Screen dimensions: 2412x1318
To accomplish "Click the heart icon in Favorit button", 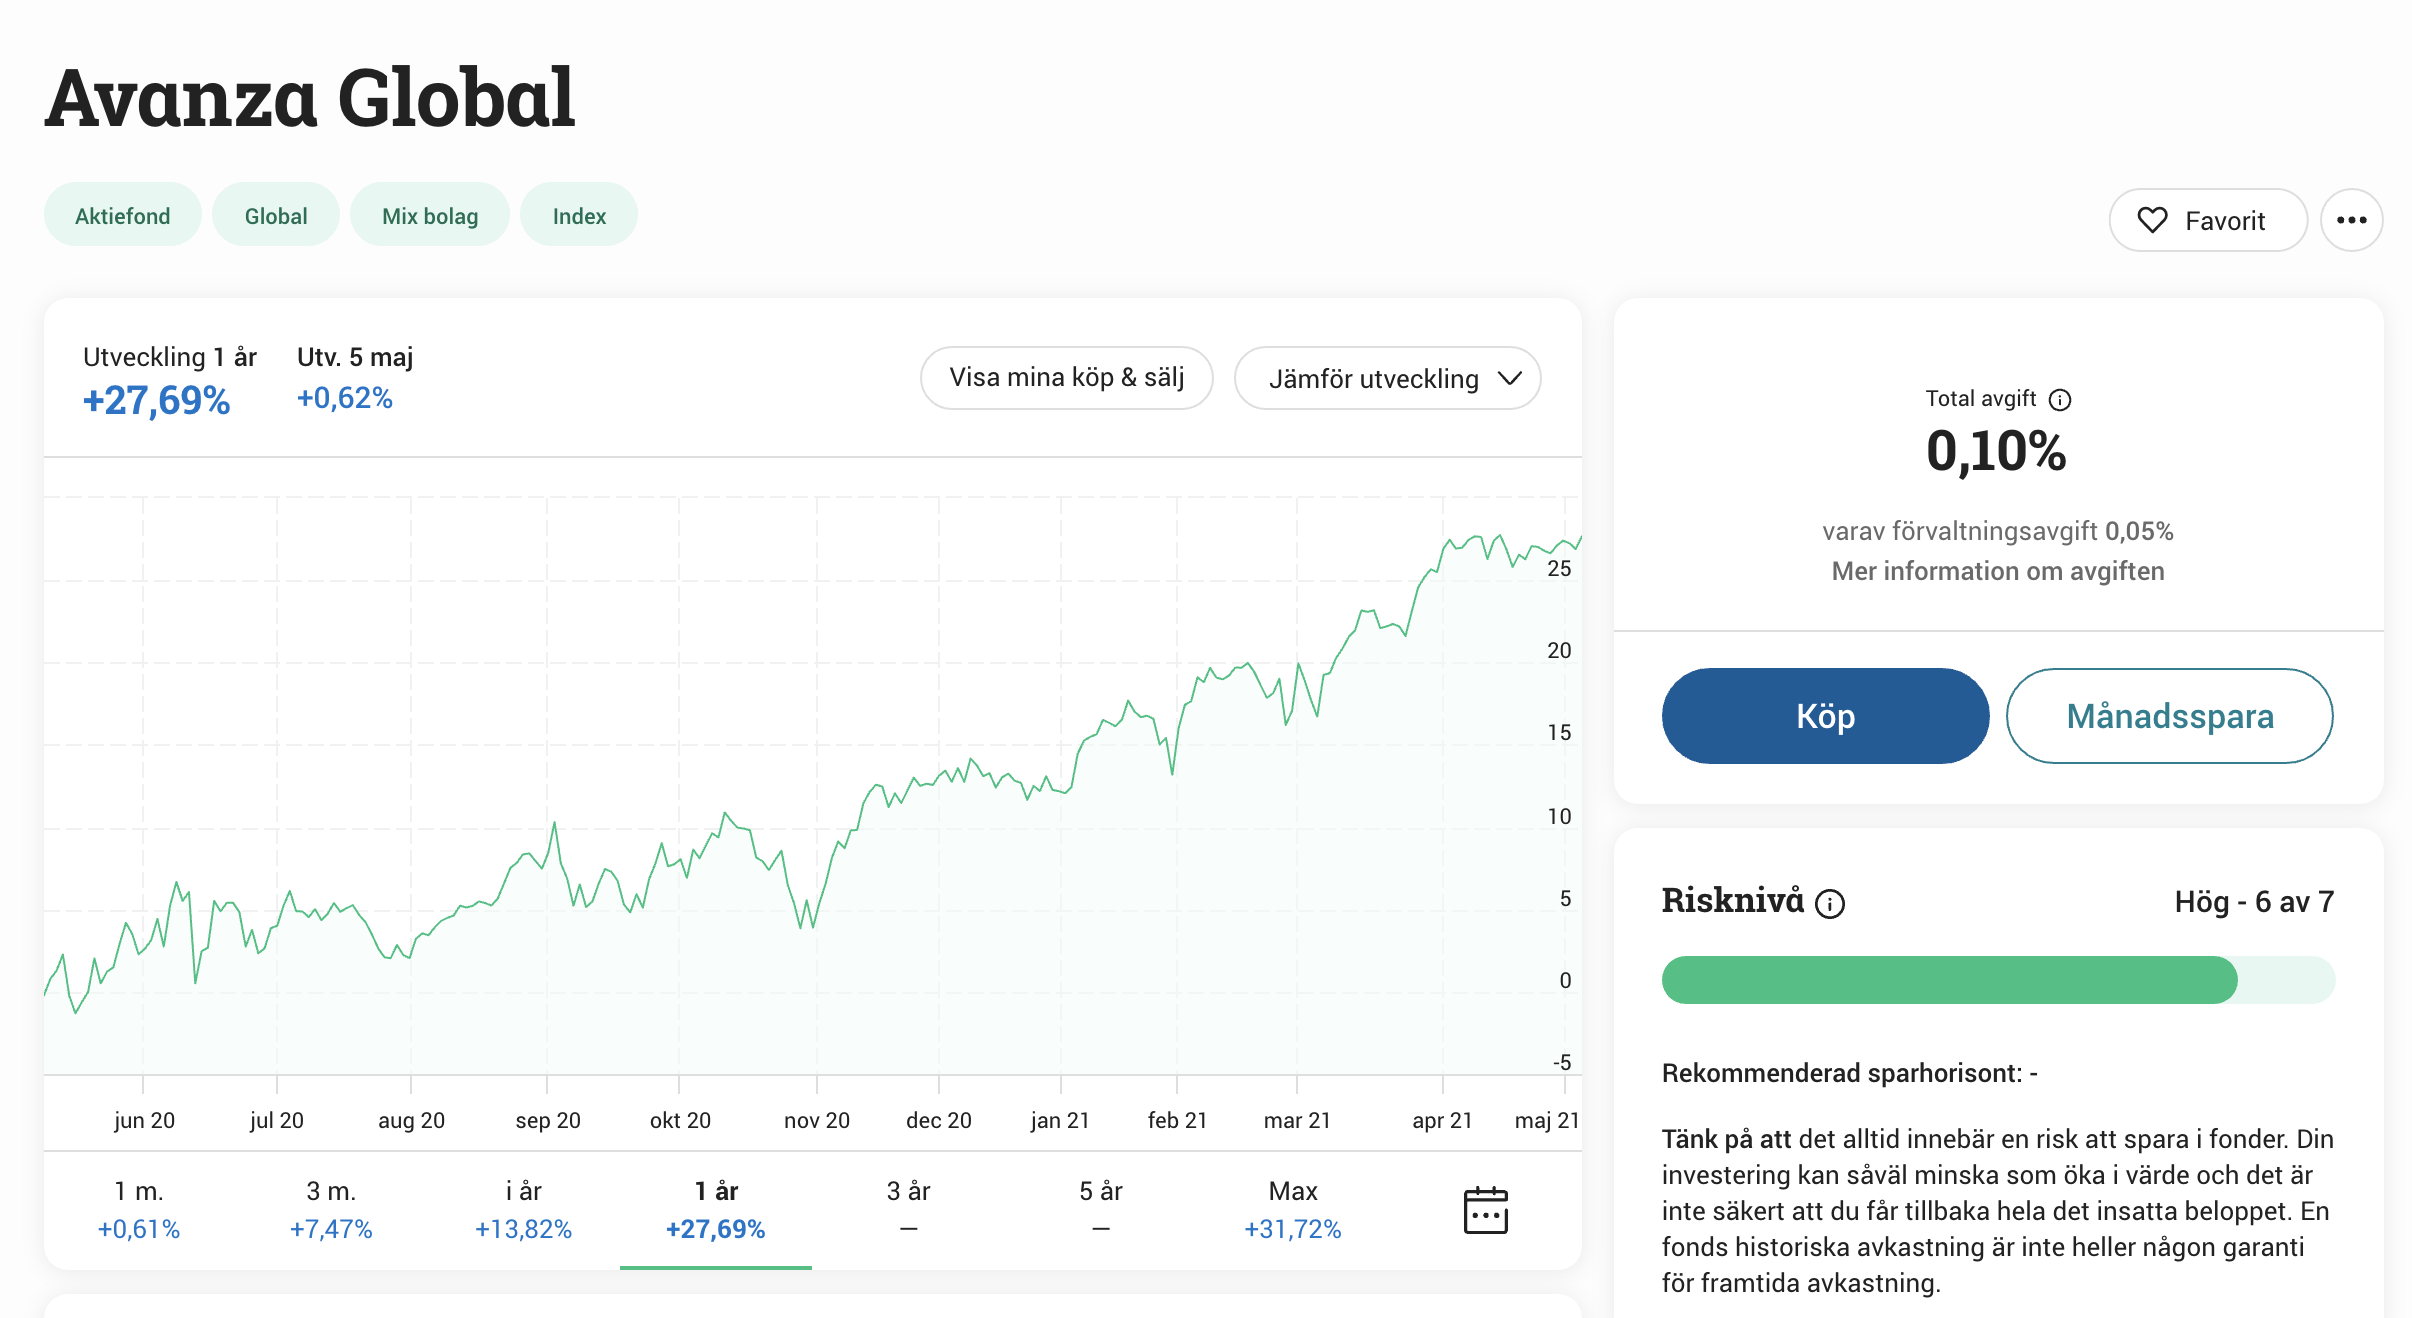I will coord(2152,220).
